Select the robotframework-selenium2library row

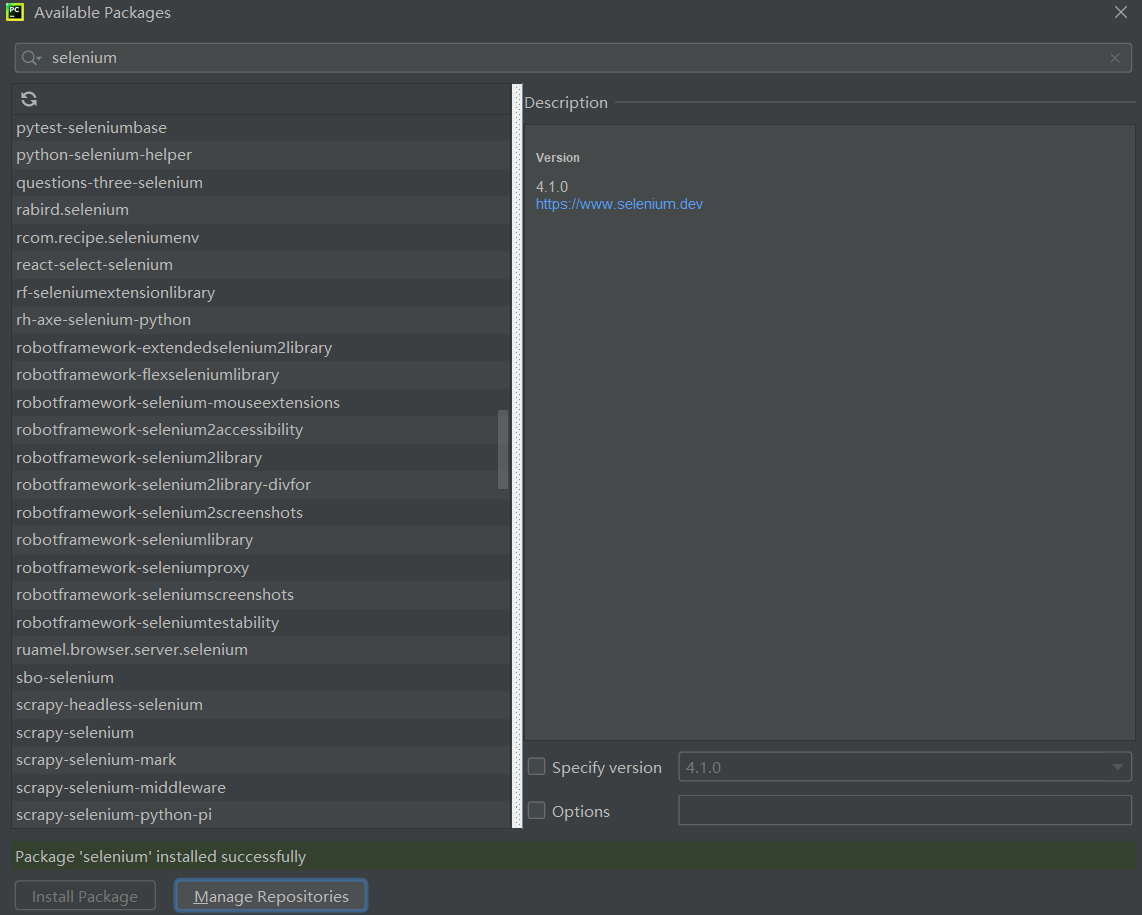tap(261, 458)
